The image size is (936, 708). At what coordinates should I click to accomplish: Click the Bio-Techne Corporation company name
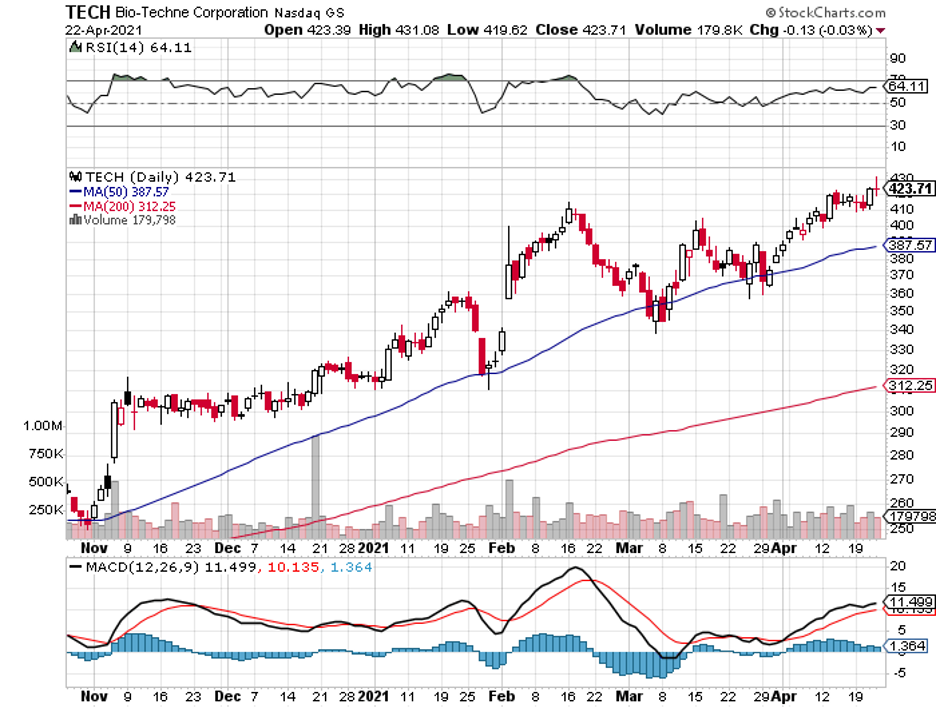pyautogui.click(x=191, y=13)
